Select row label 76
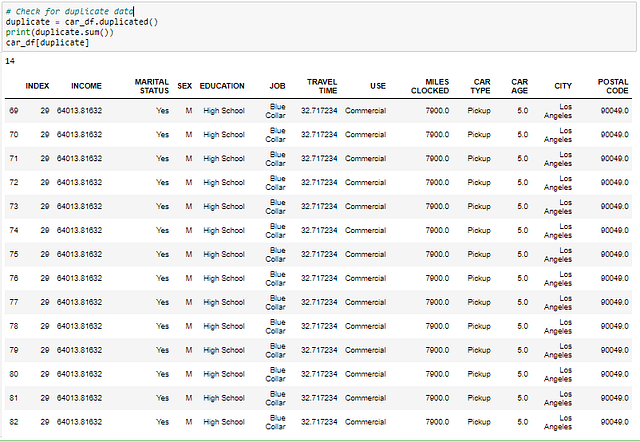 pos(13,278)
